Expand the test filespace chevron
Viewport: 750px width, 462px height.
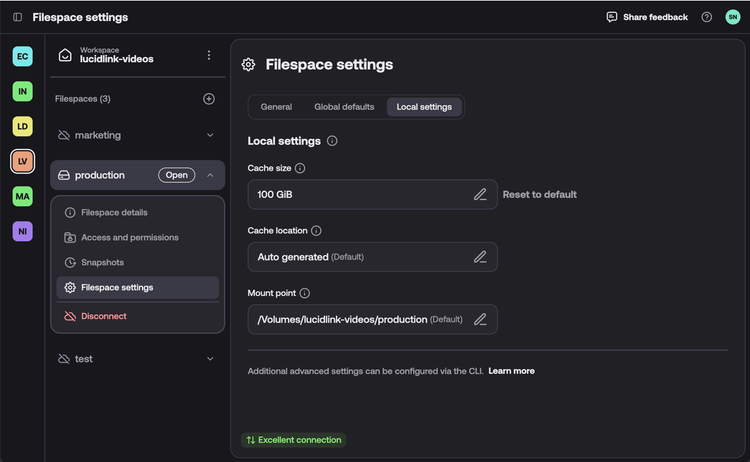(x=210, y=359)
